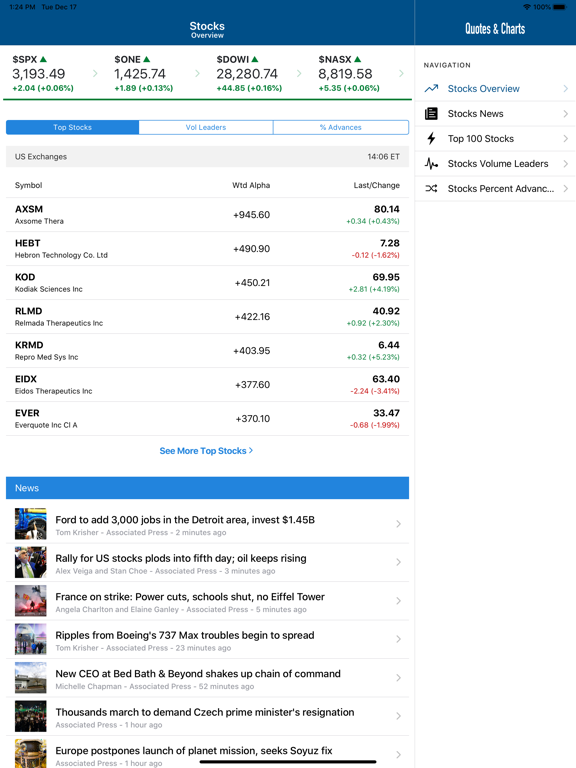Open Stocks Percent Advances in navigation
The width and height of the screenshot is (576, 768).
(495, 189)
